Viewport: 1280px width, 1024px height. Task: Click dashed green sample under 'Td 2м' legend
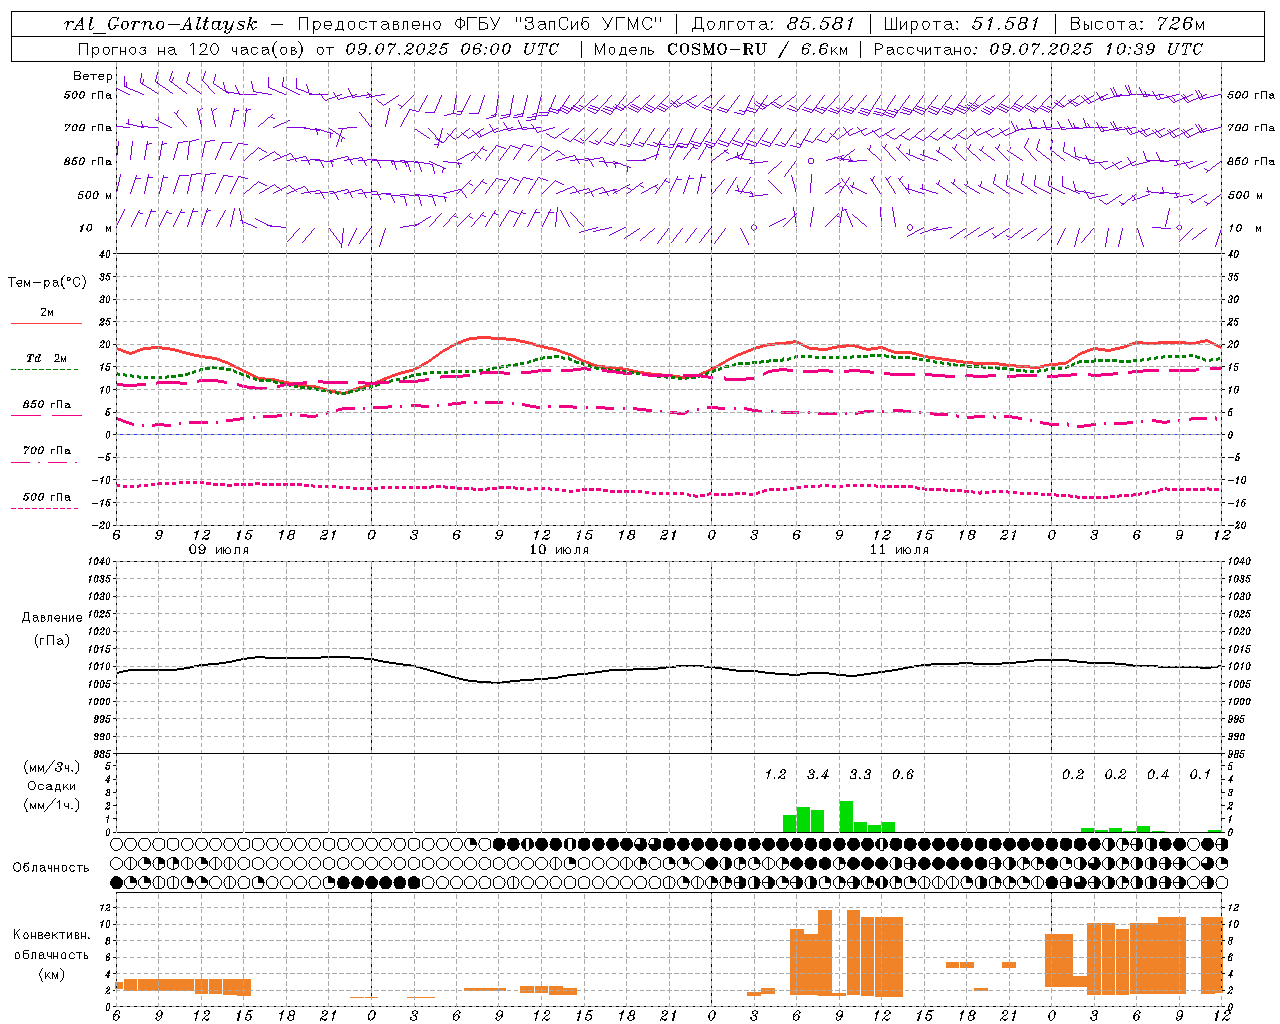44,370
